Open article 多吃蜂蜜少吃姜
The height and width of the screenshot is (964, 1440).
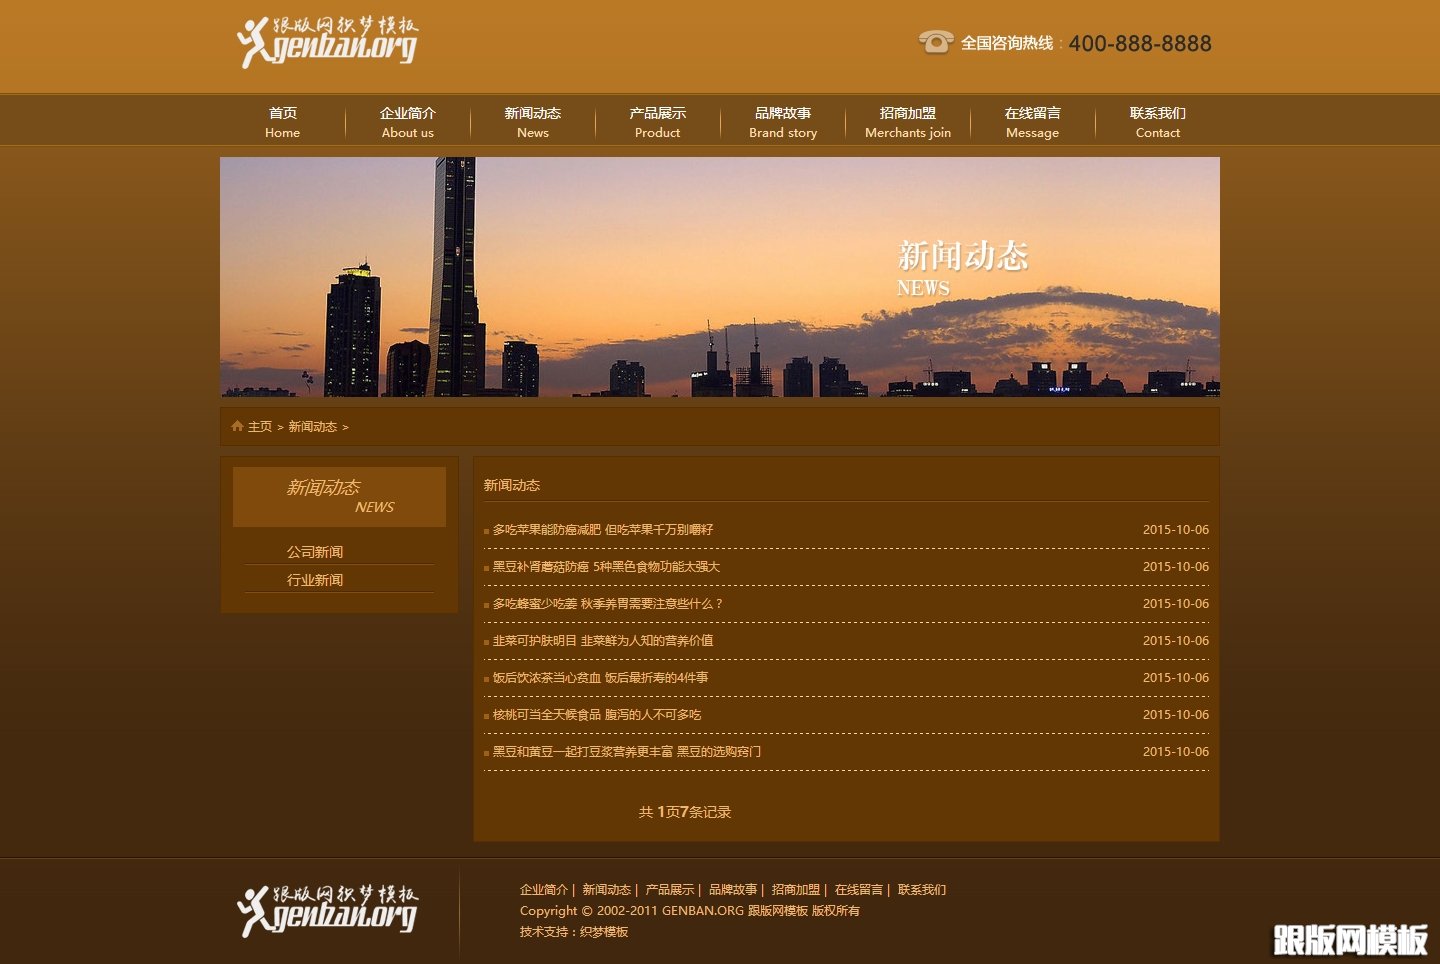click(x=607, y=604)
